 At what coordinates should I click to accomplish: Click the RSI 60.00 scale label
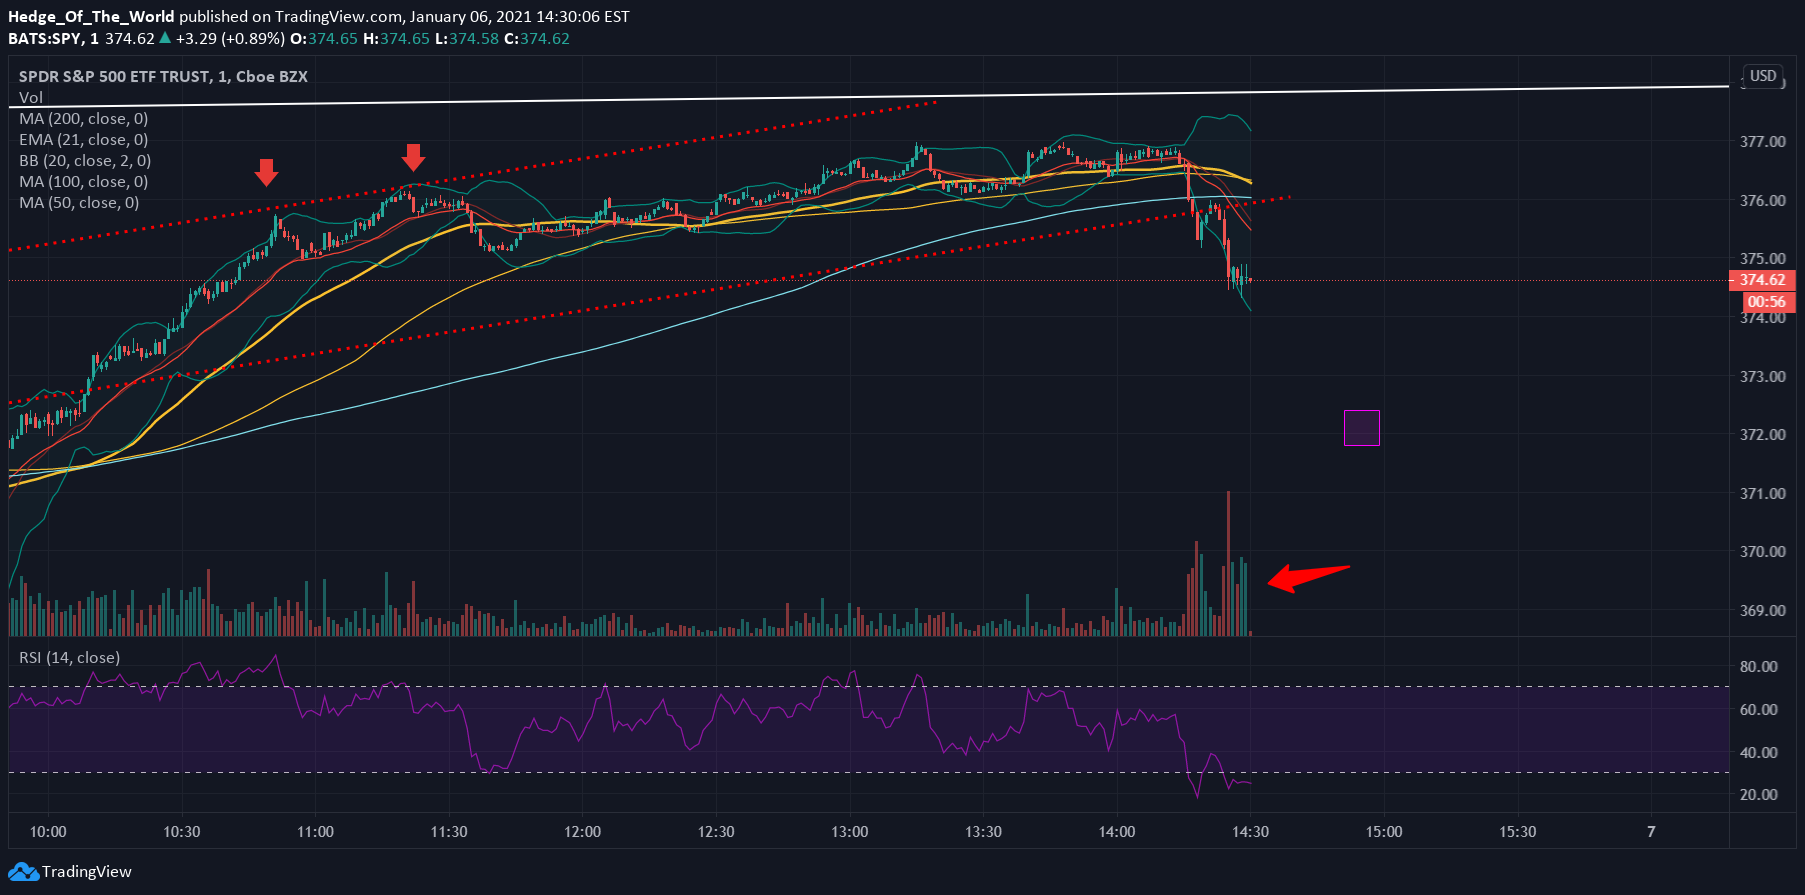tap(1759, 710)
